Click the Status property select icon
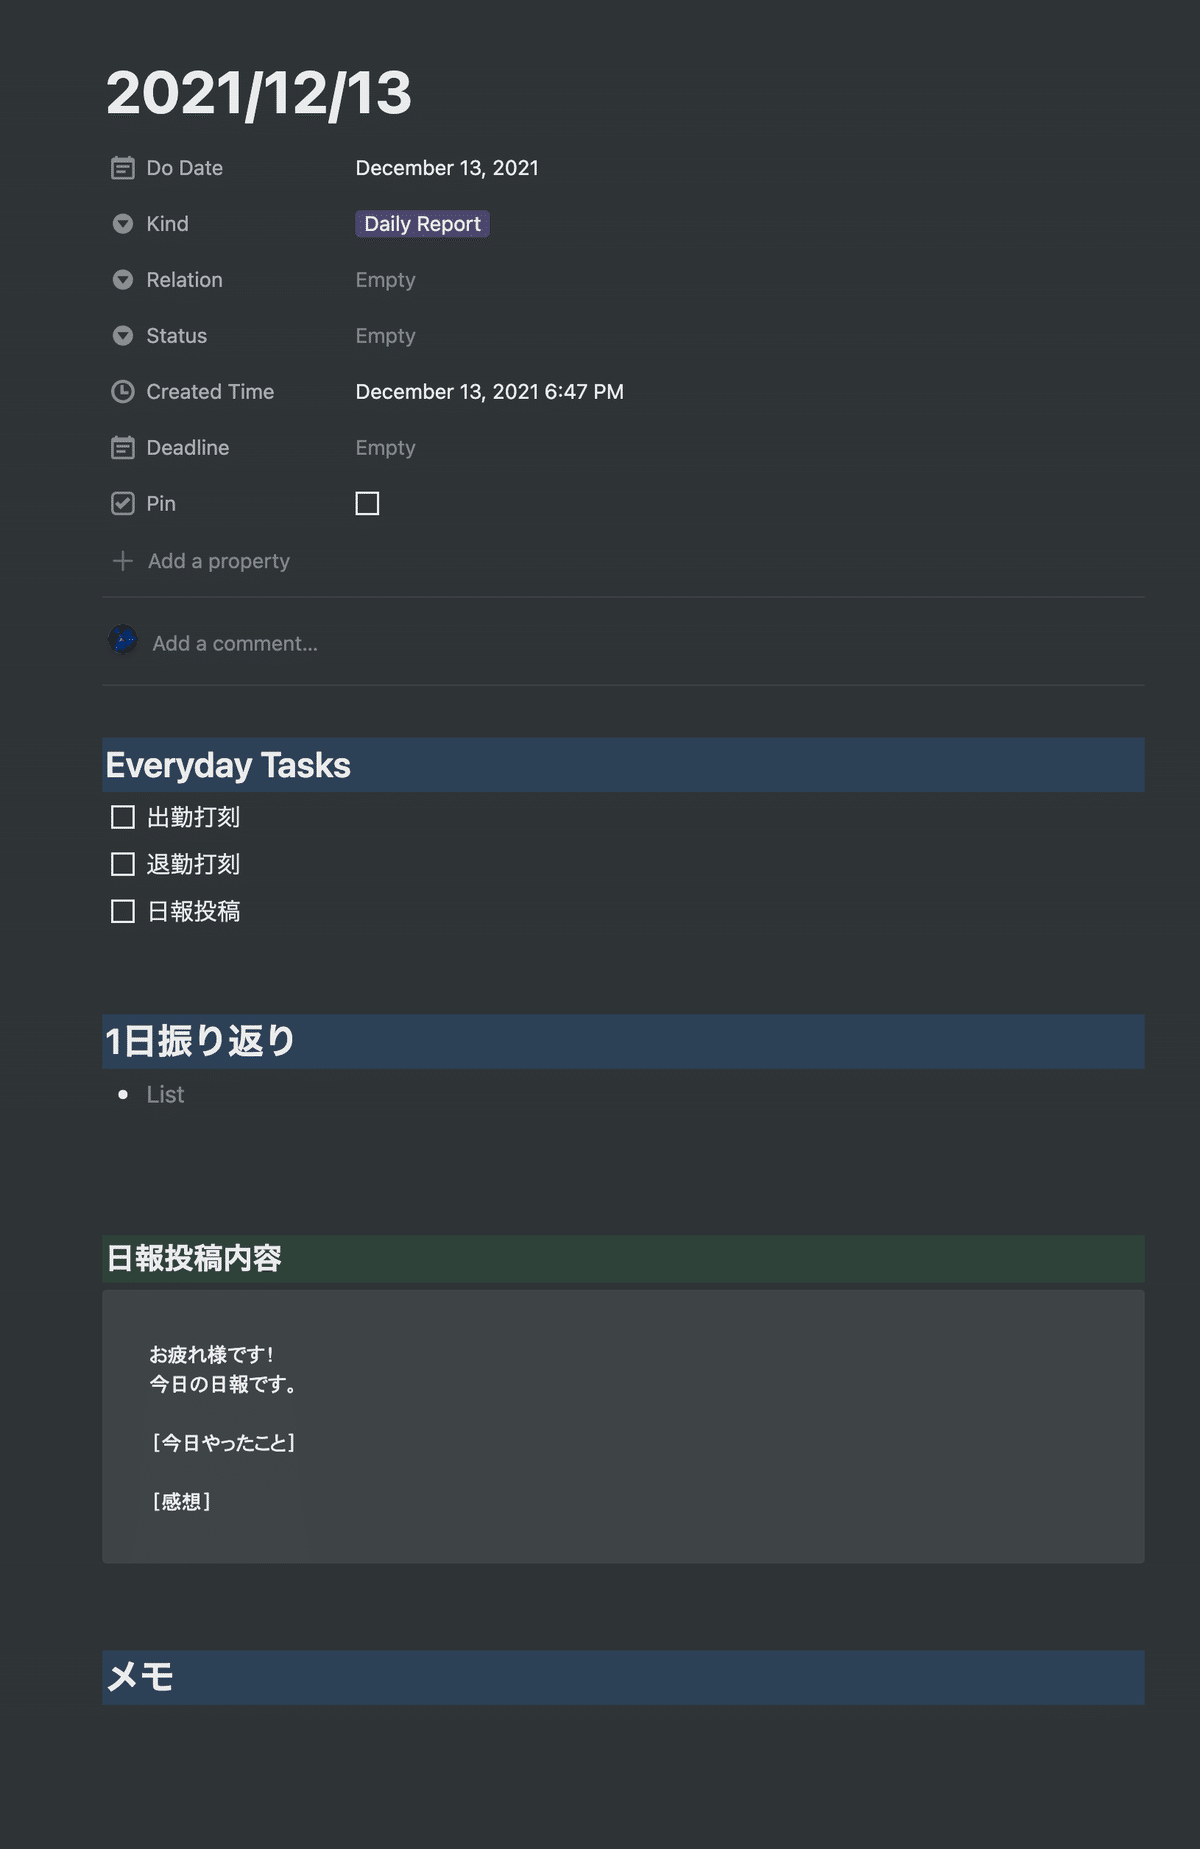The height and width of the screenshot is (1849, 1200). click(122, 336)
